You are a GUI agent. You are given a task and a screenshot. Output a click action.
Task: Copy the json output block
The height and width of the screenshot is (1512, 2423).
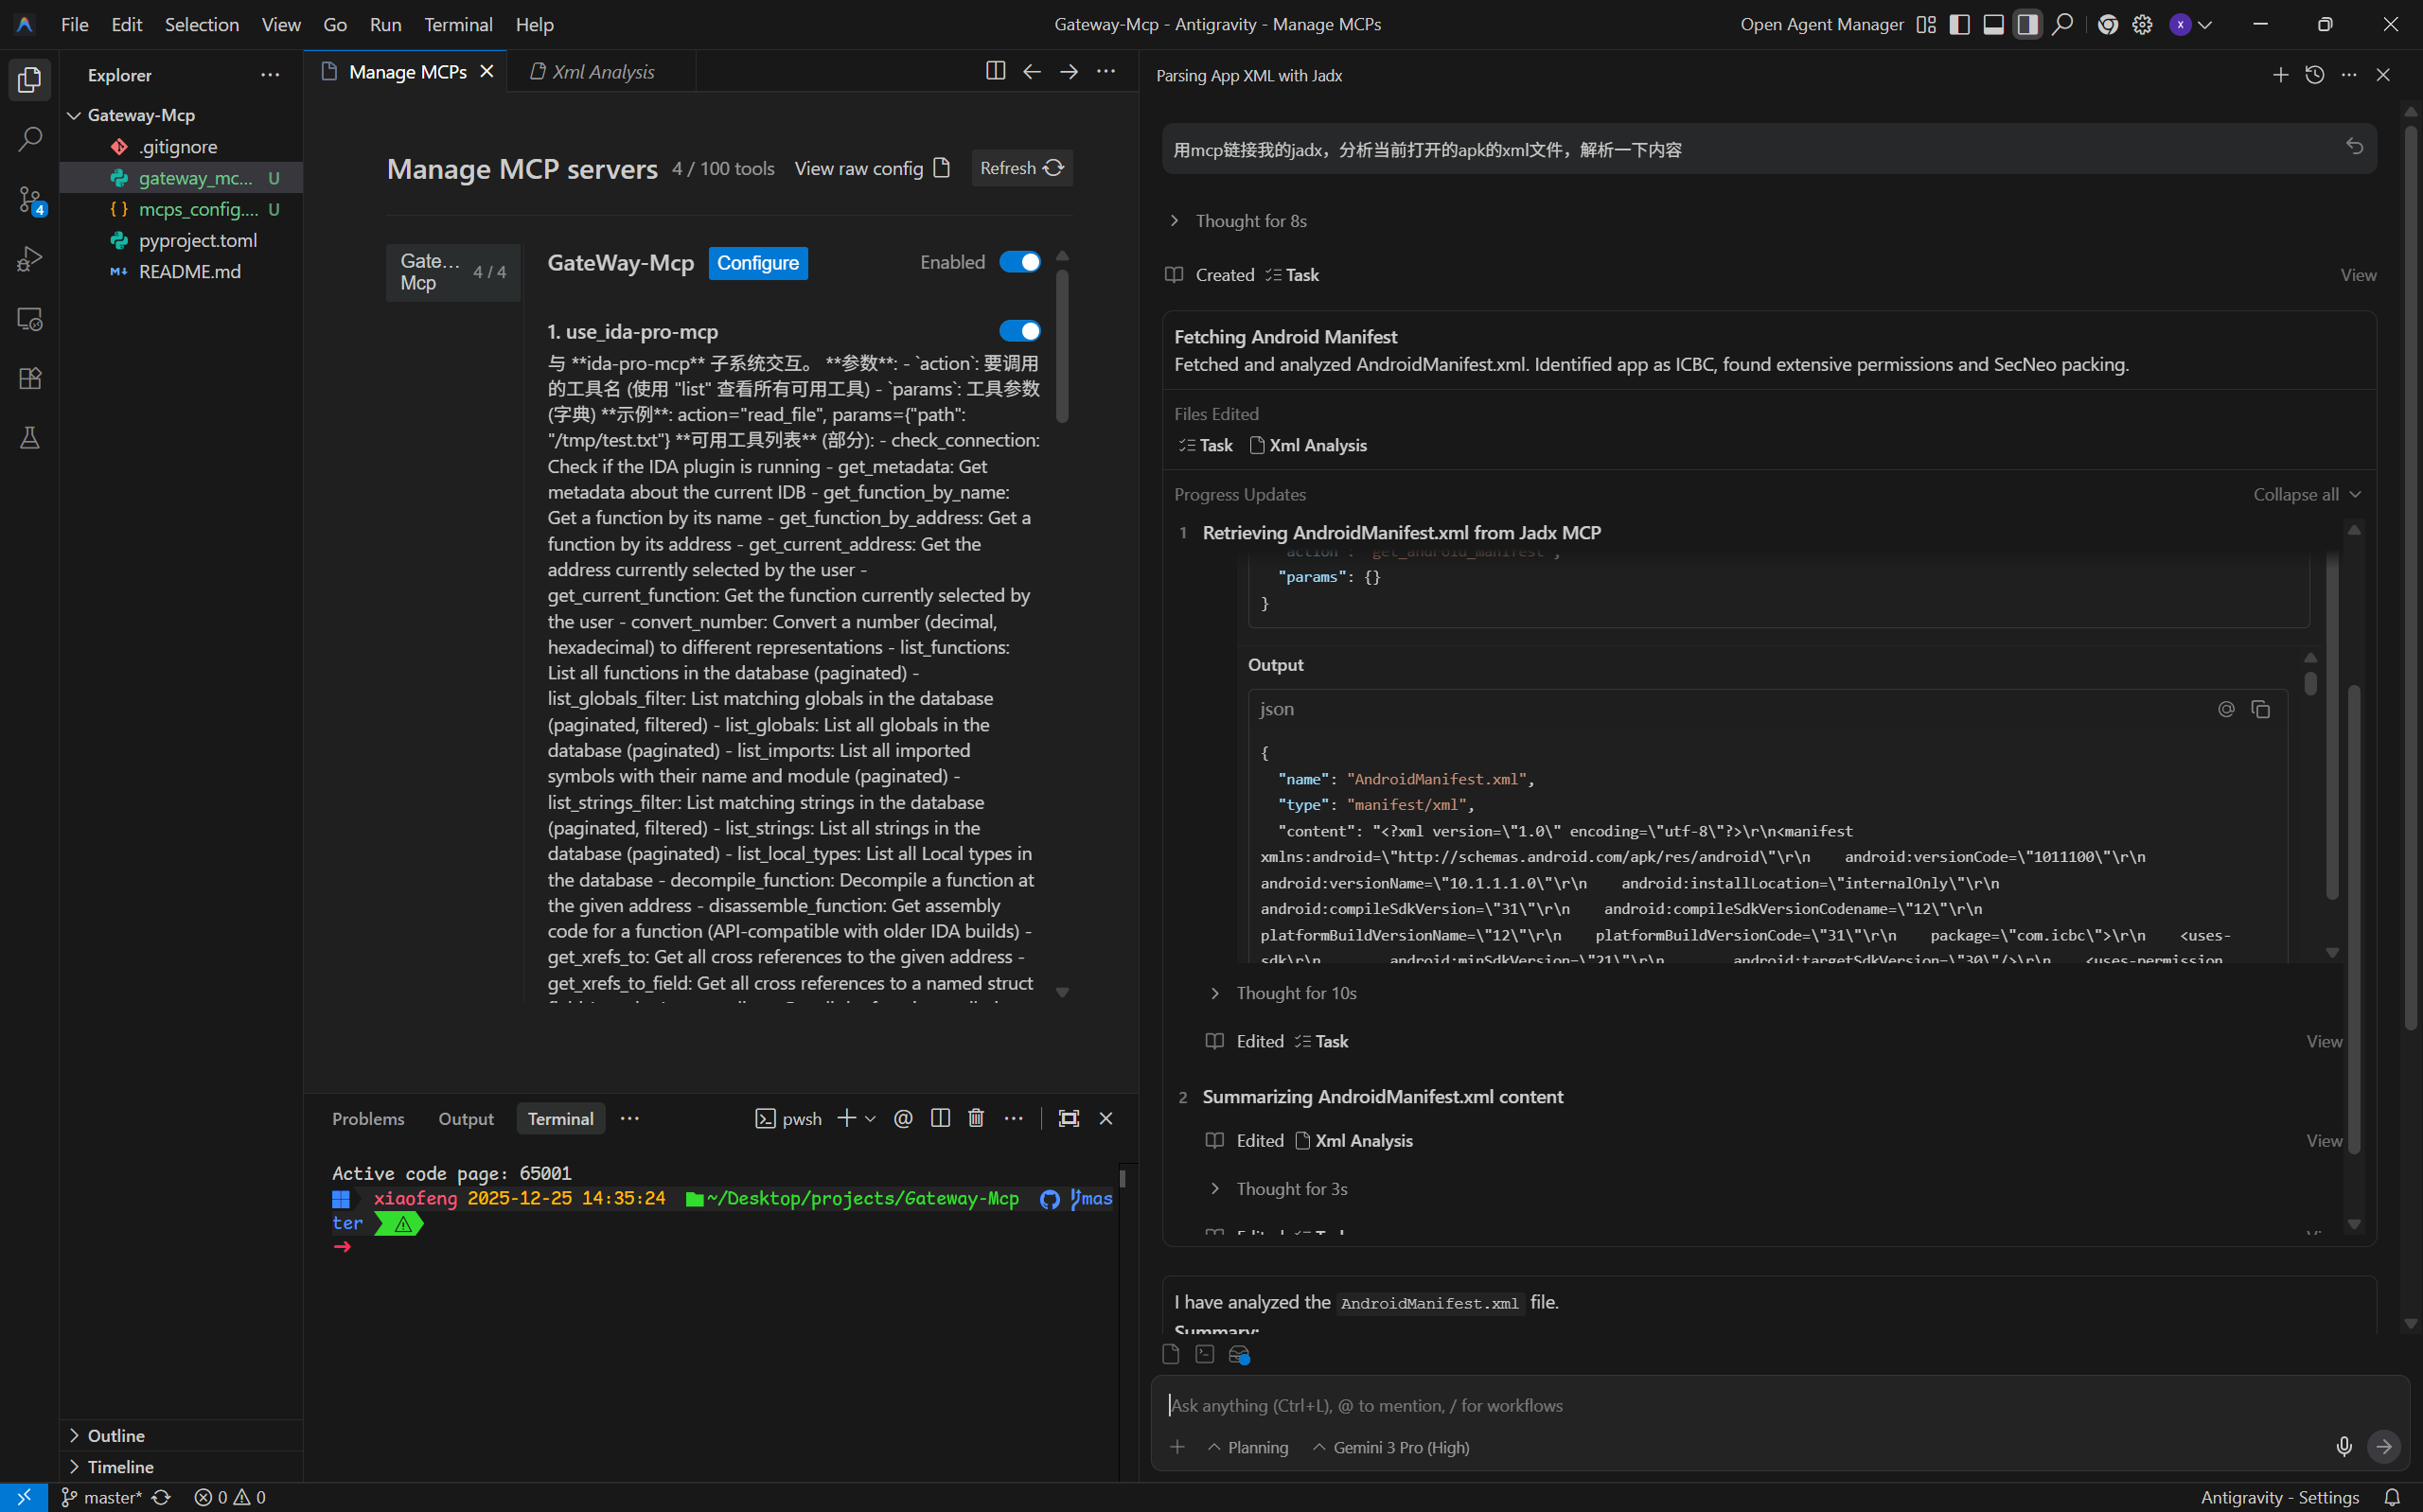point(2260,709)
